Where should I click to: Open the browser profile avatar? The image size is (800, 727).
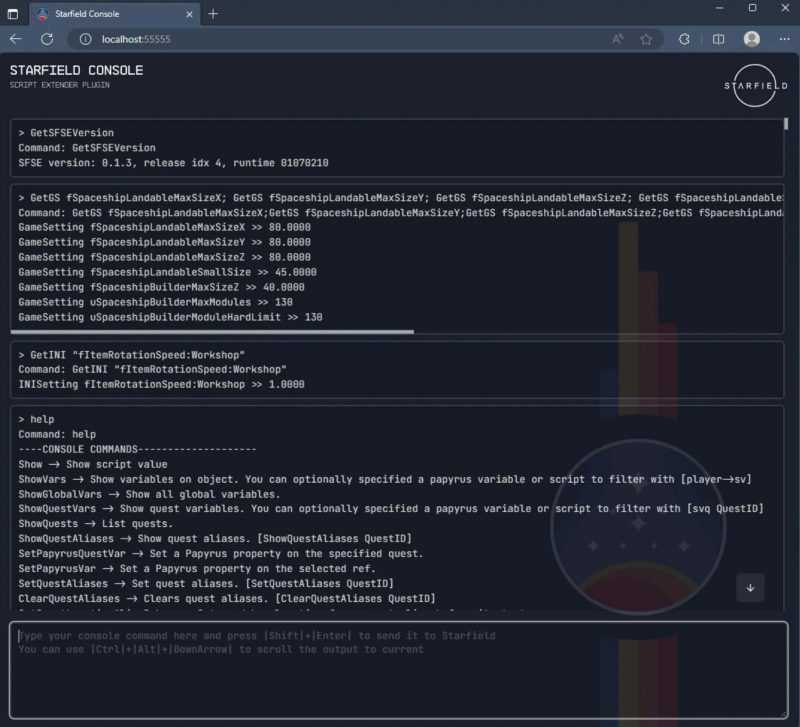click(752, 39)
